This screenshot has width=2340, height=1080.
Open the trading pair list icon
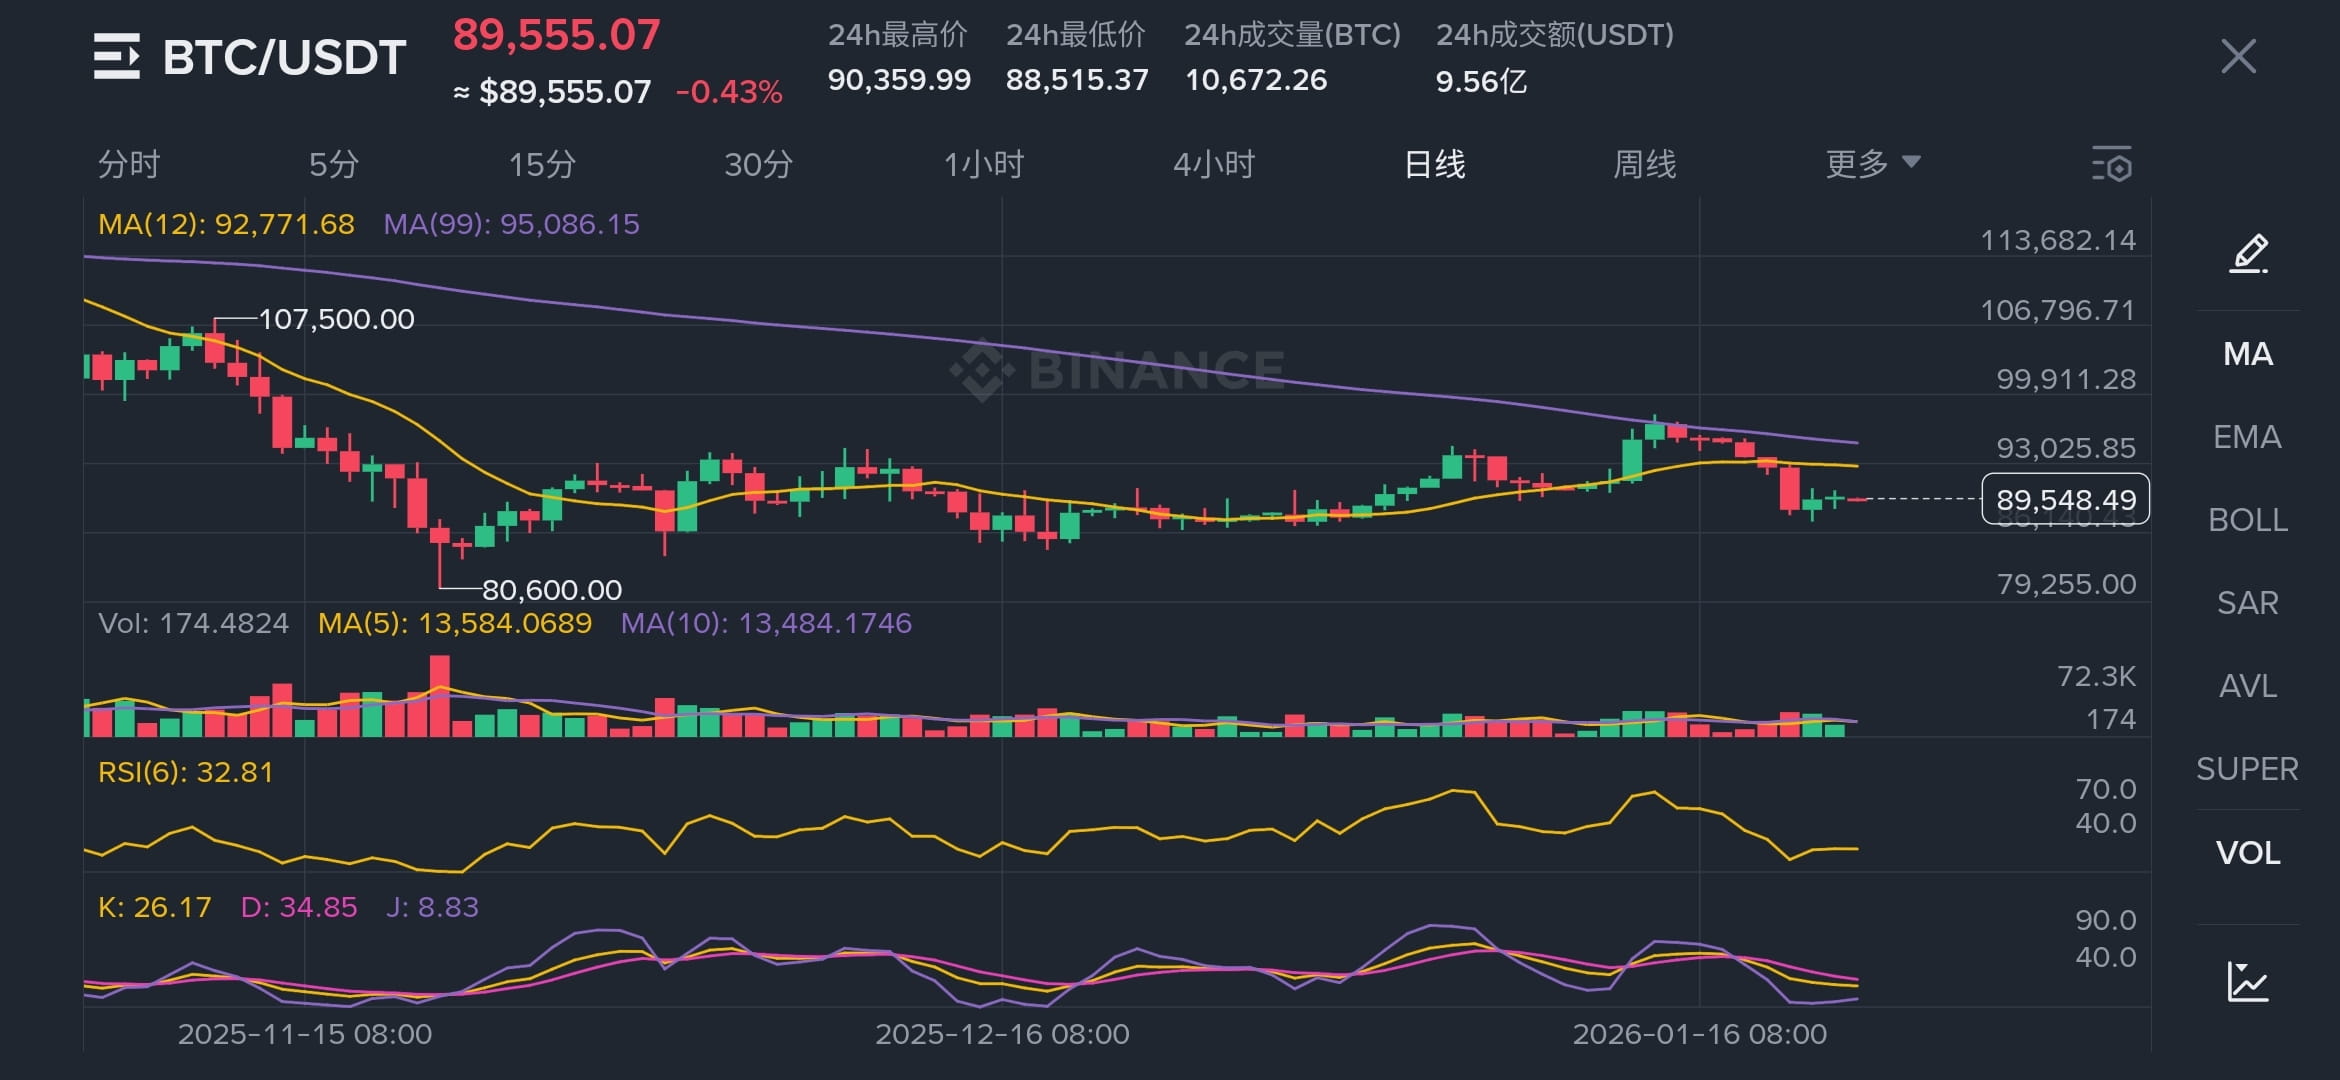pyautogui.click(x=116, y=56)
